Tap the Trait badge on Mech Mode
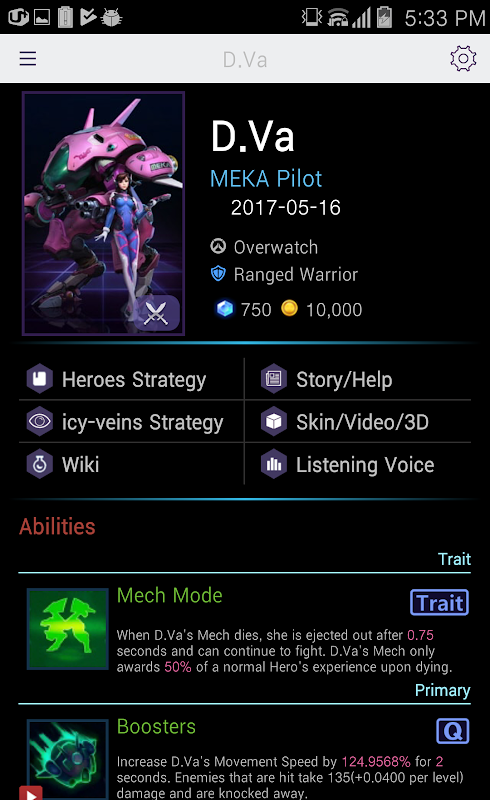This screenshot has width=490, height=800. (x=439, y=603)
